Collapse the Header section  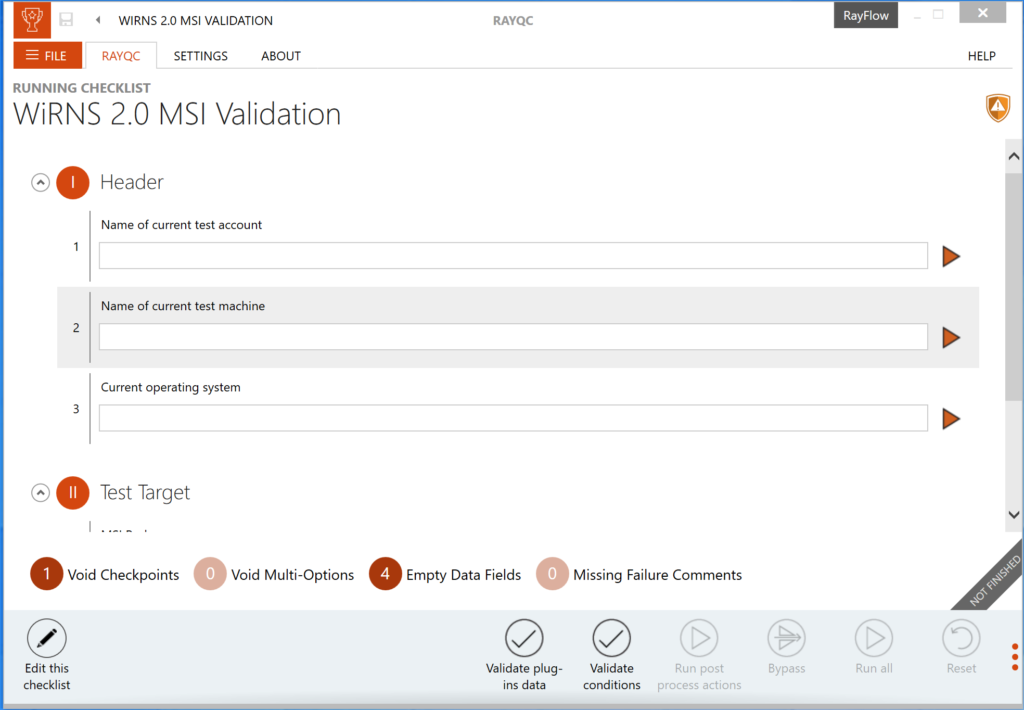tap(40, 182)
